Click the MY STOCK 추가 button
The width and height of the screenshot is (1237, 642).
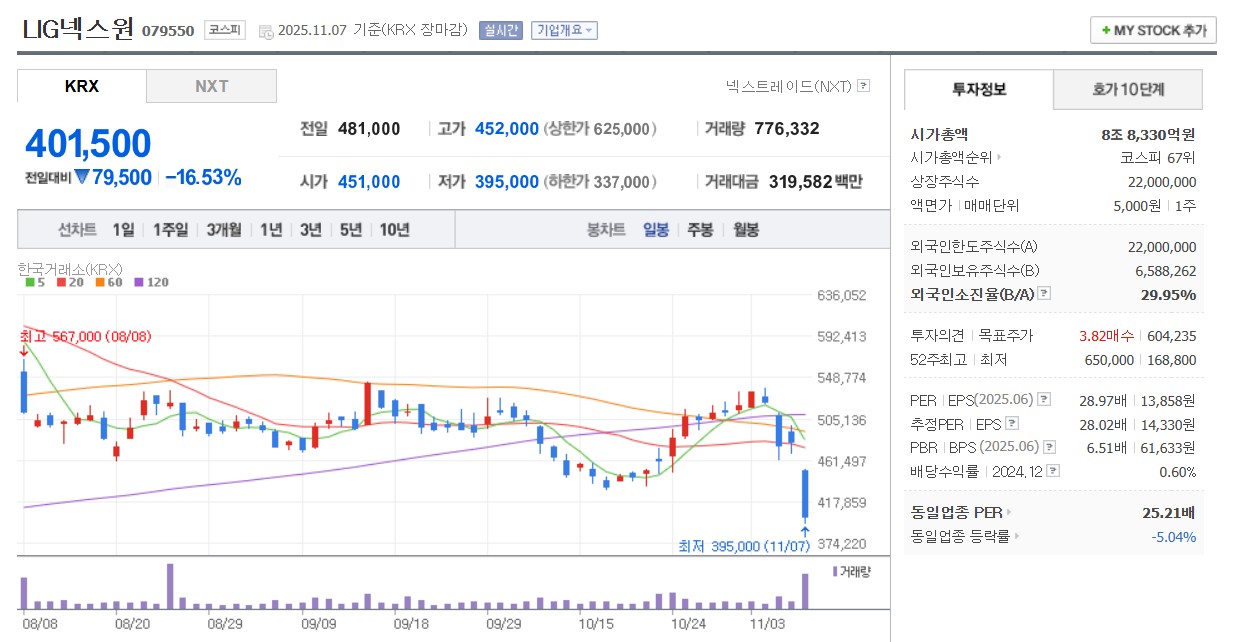click(x=1153, y=30)
